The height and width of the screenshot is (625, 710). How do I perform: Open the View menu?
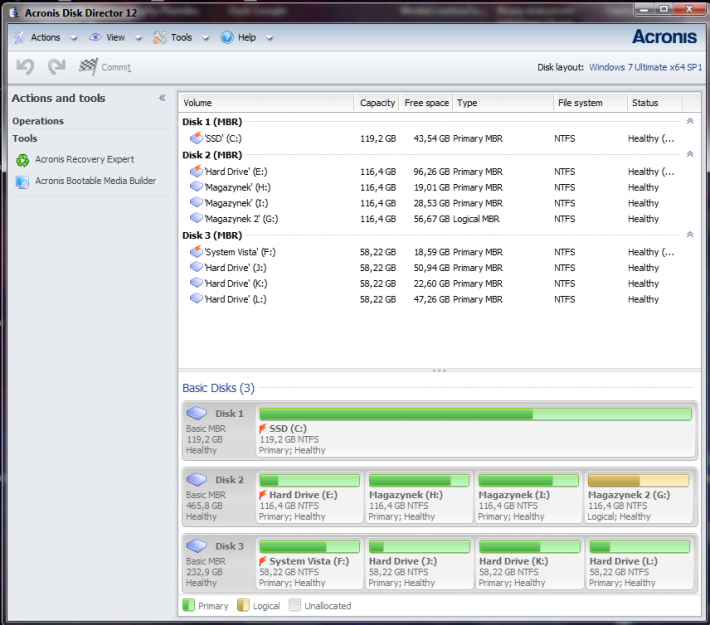115,38
